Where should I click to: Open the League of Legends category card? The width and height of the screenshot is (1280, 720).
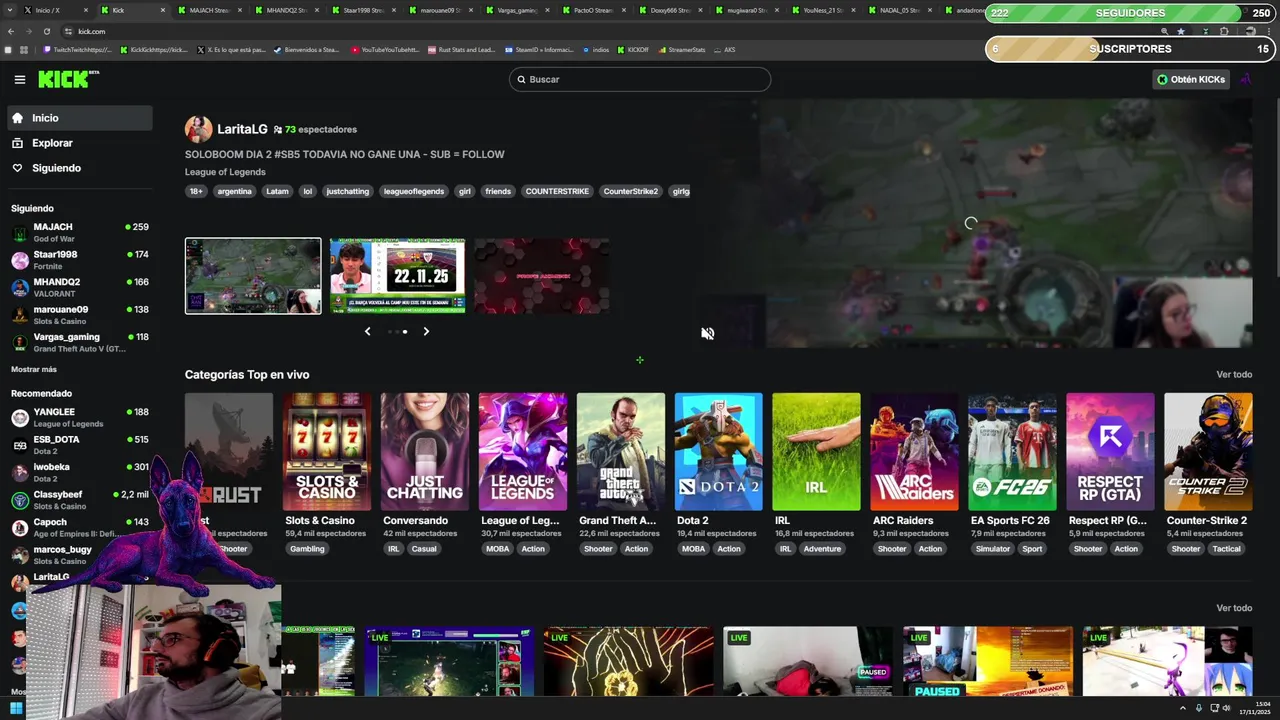coord(522,452)
